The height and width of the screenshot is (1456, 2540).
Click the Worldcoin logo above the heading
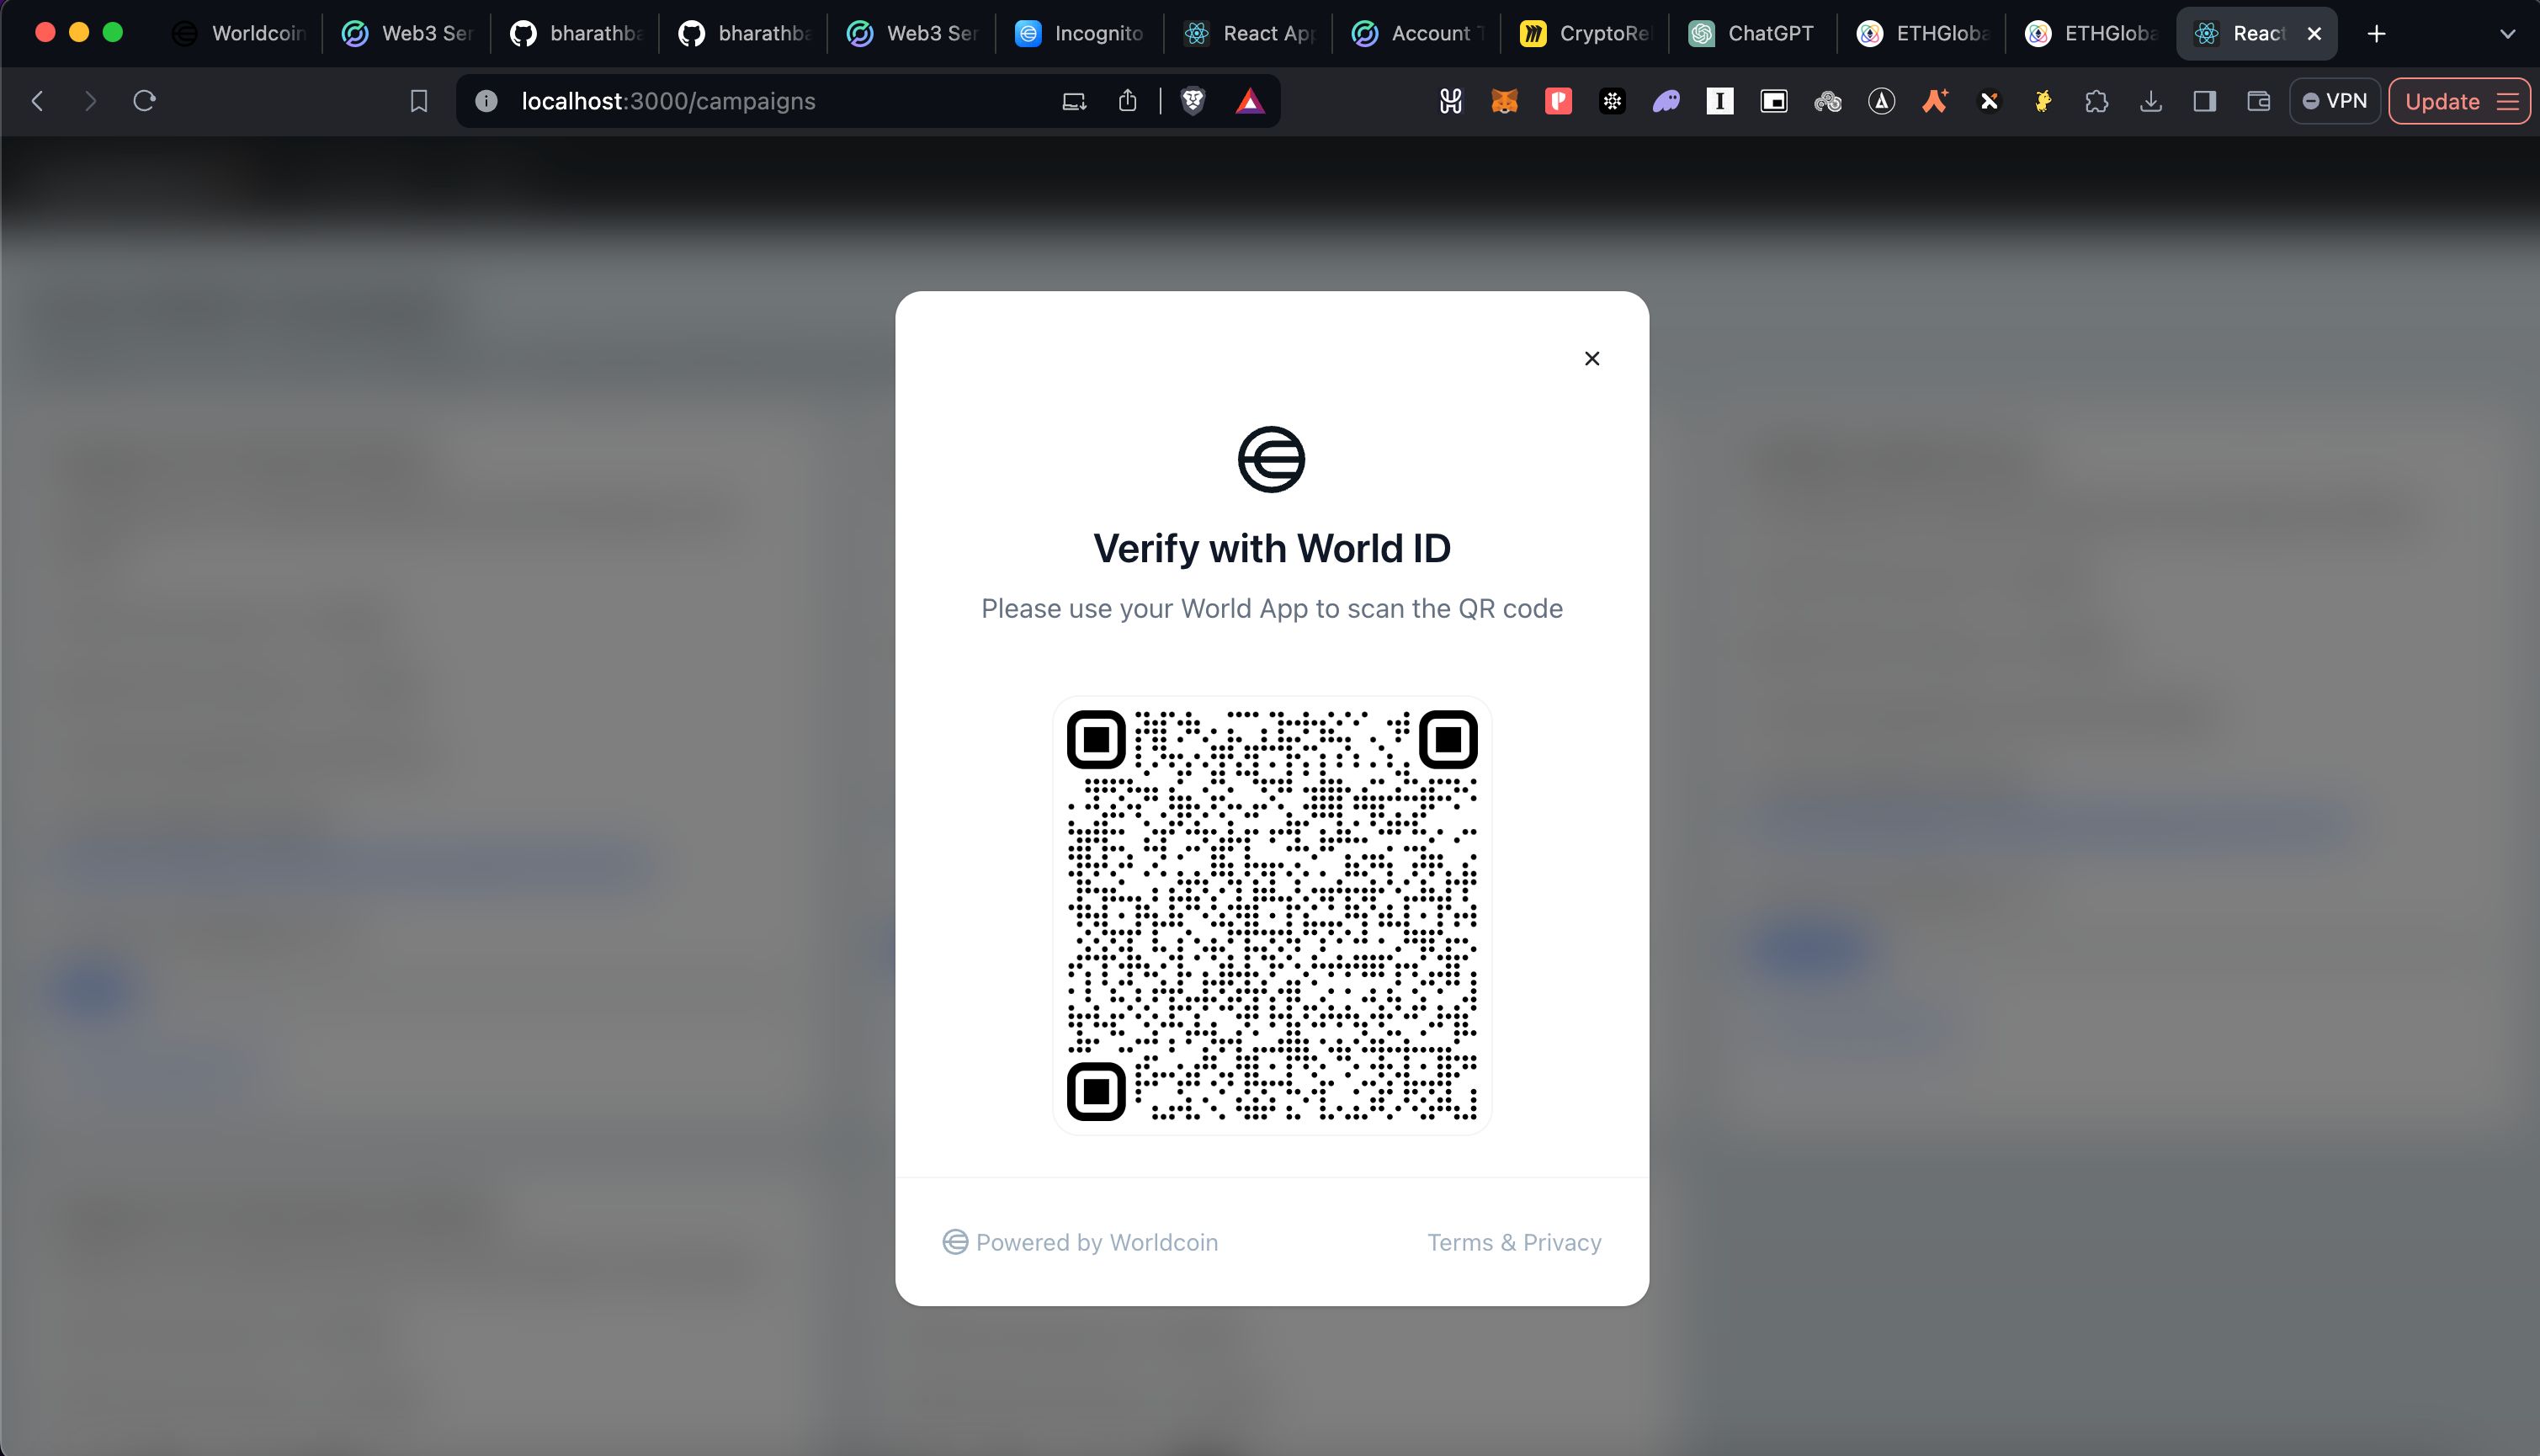click(1271, 459)
